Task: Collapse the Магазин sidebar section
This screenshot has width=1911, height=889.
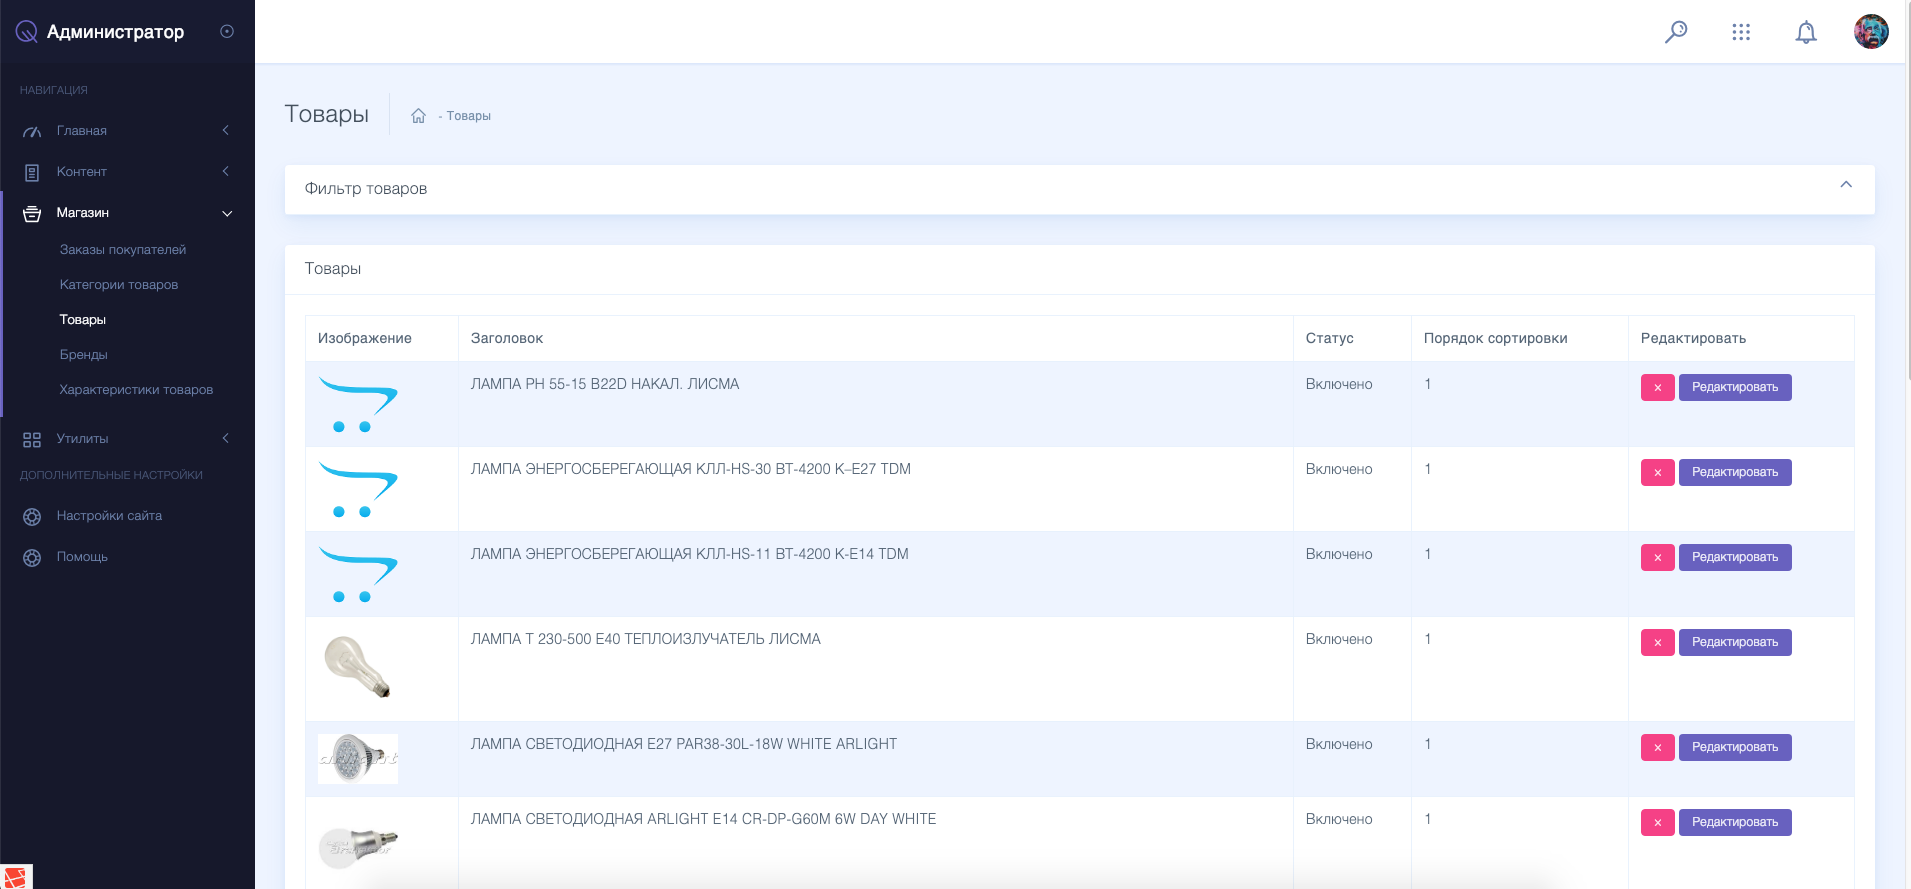Action: pyautogui.click(x=127, y=213)
